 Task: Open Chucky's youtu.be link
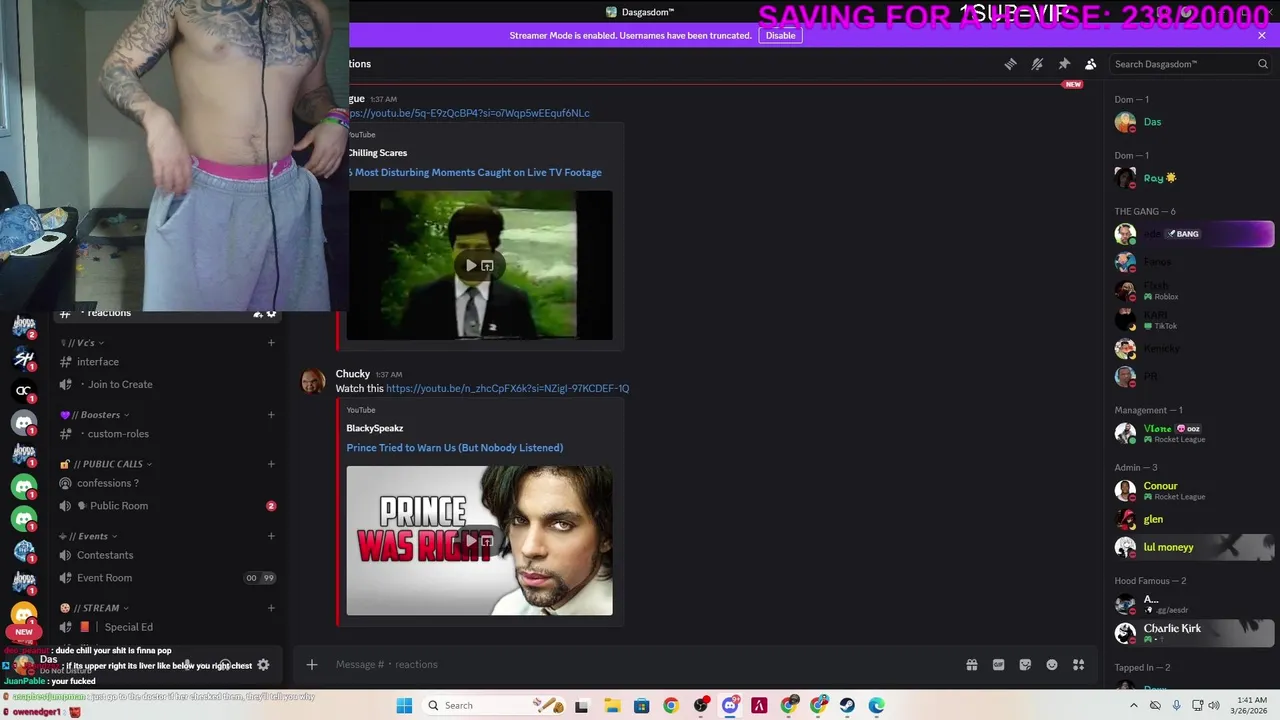507,388
